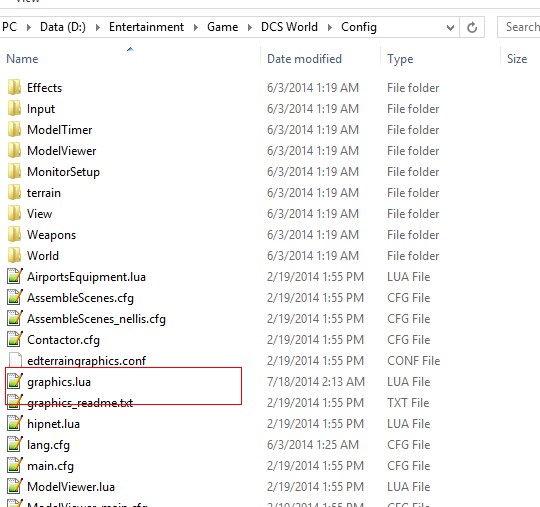
Task: Select edterraingraphics.conf file name
Action: 86,361
